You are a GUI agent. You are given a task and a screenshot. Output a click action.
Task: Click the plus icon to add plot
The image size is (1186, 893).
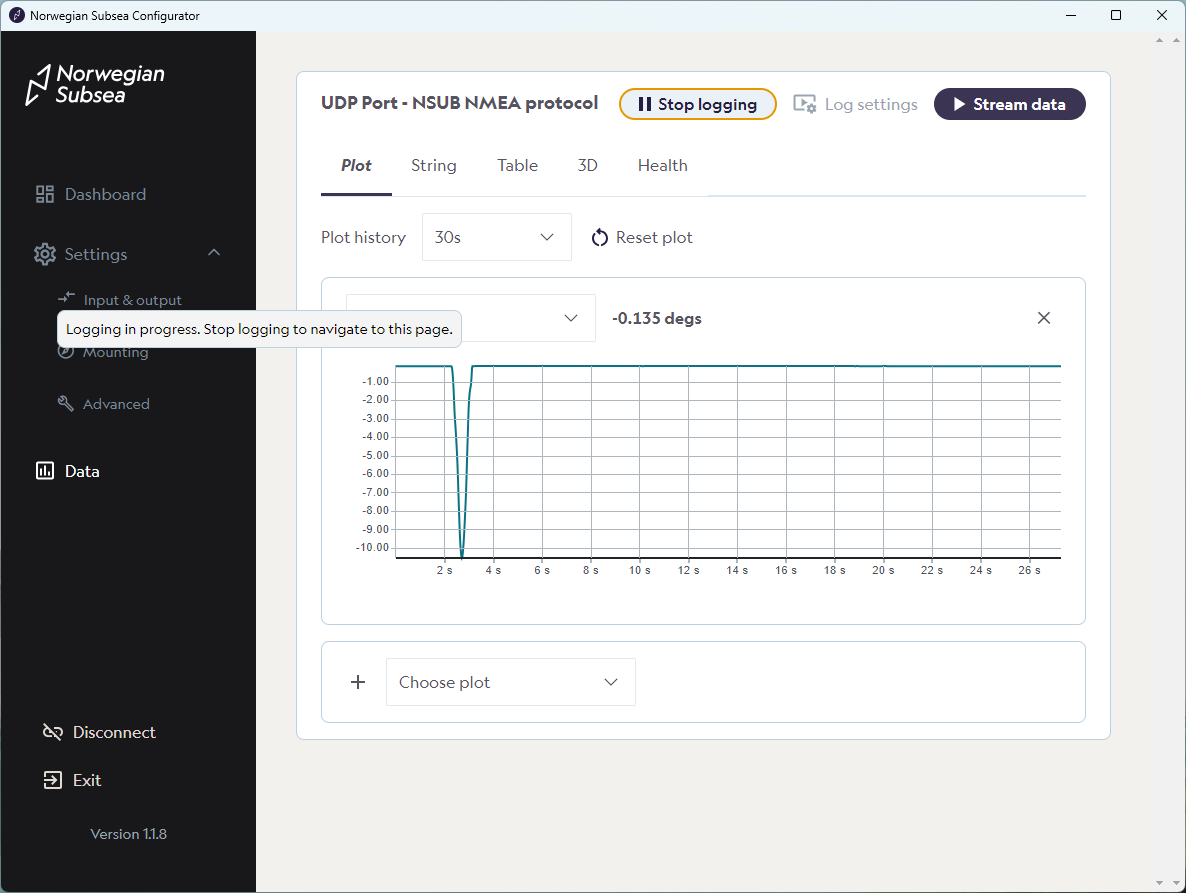point(359,682)
